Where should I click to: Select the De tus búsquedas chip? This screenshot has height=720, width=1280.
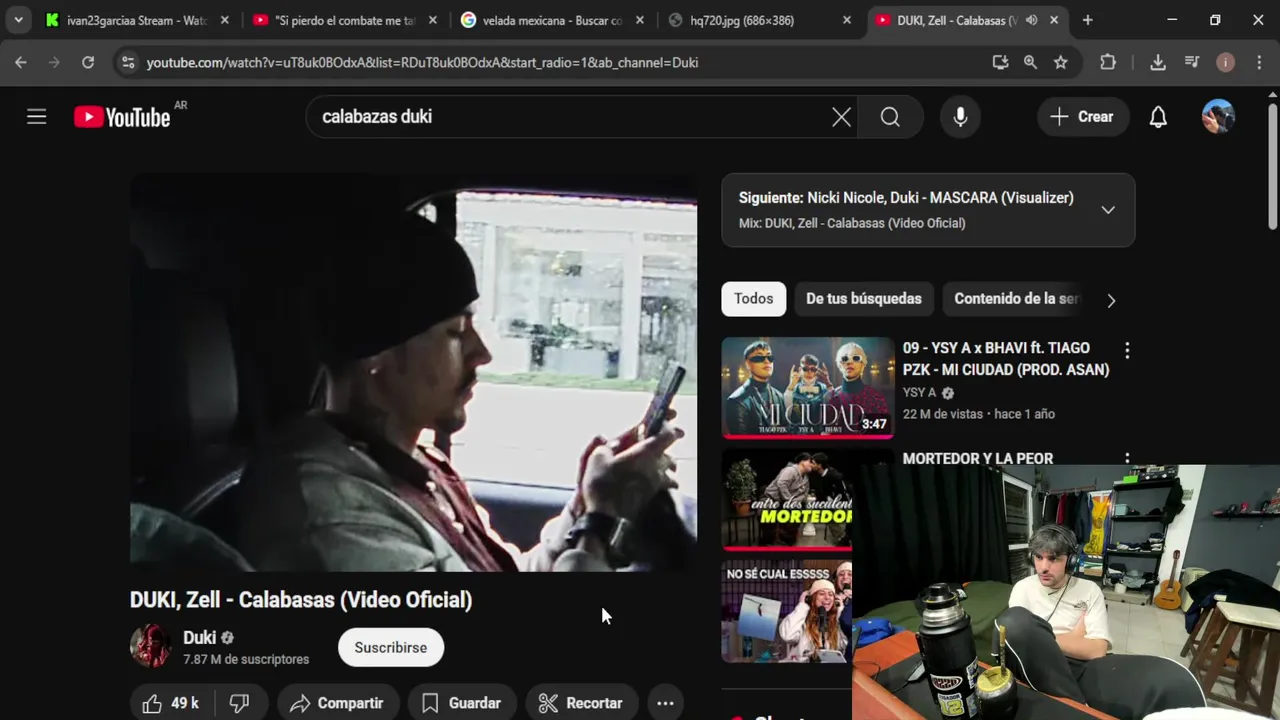click(864, 299)
